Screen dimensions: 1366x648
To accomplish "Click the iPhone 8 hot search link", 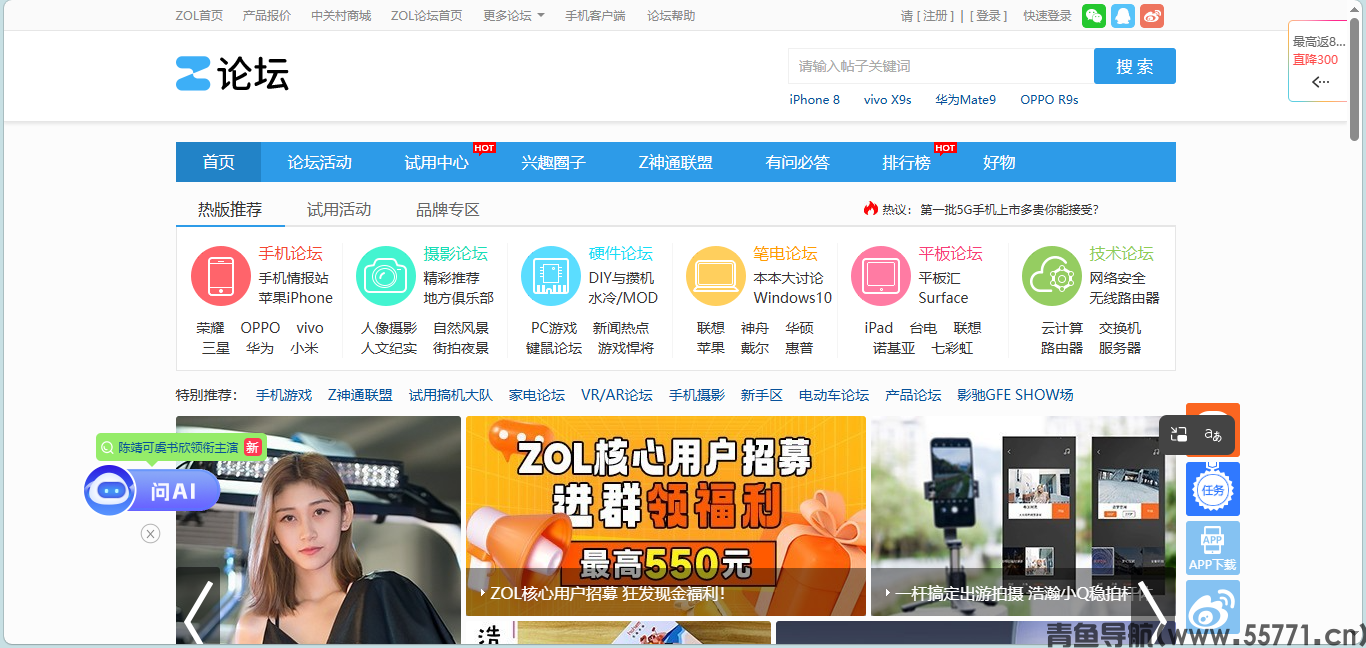I will tap(814, 100).
